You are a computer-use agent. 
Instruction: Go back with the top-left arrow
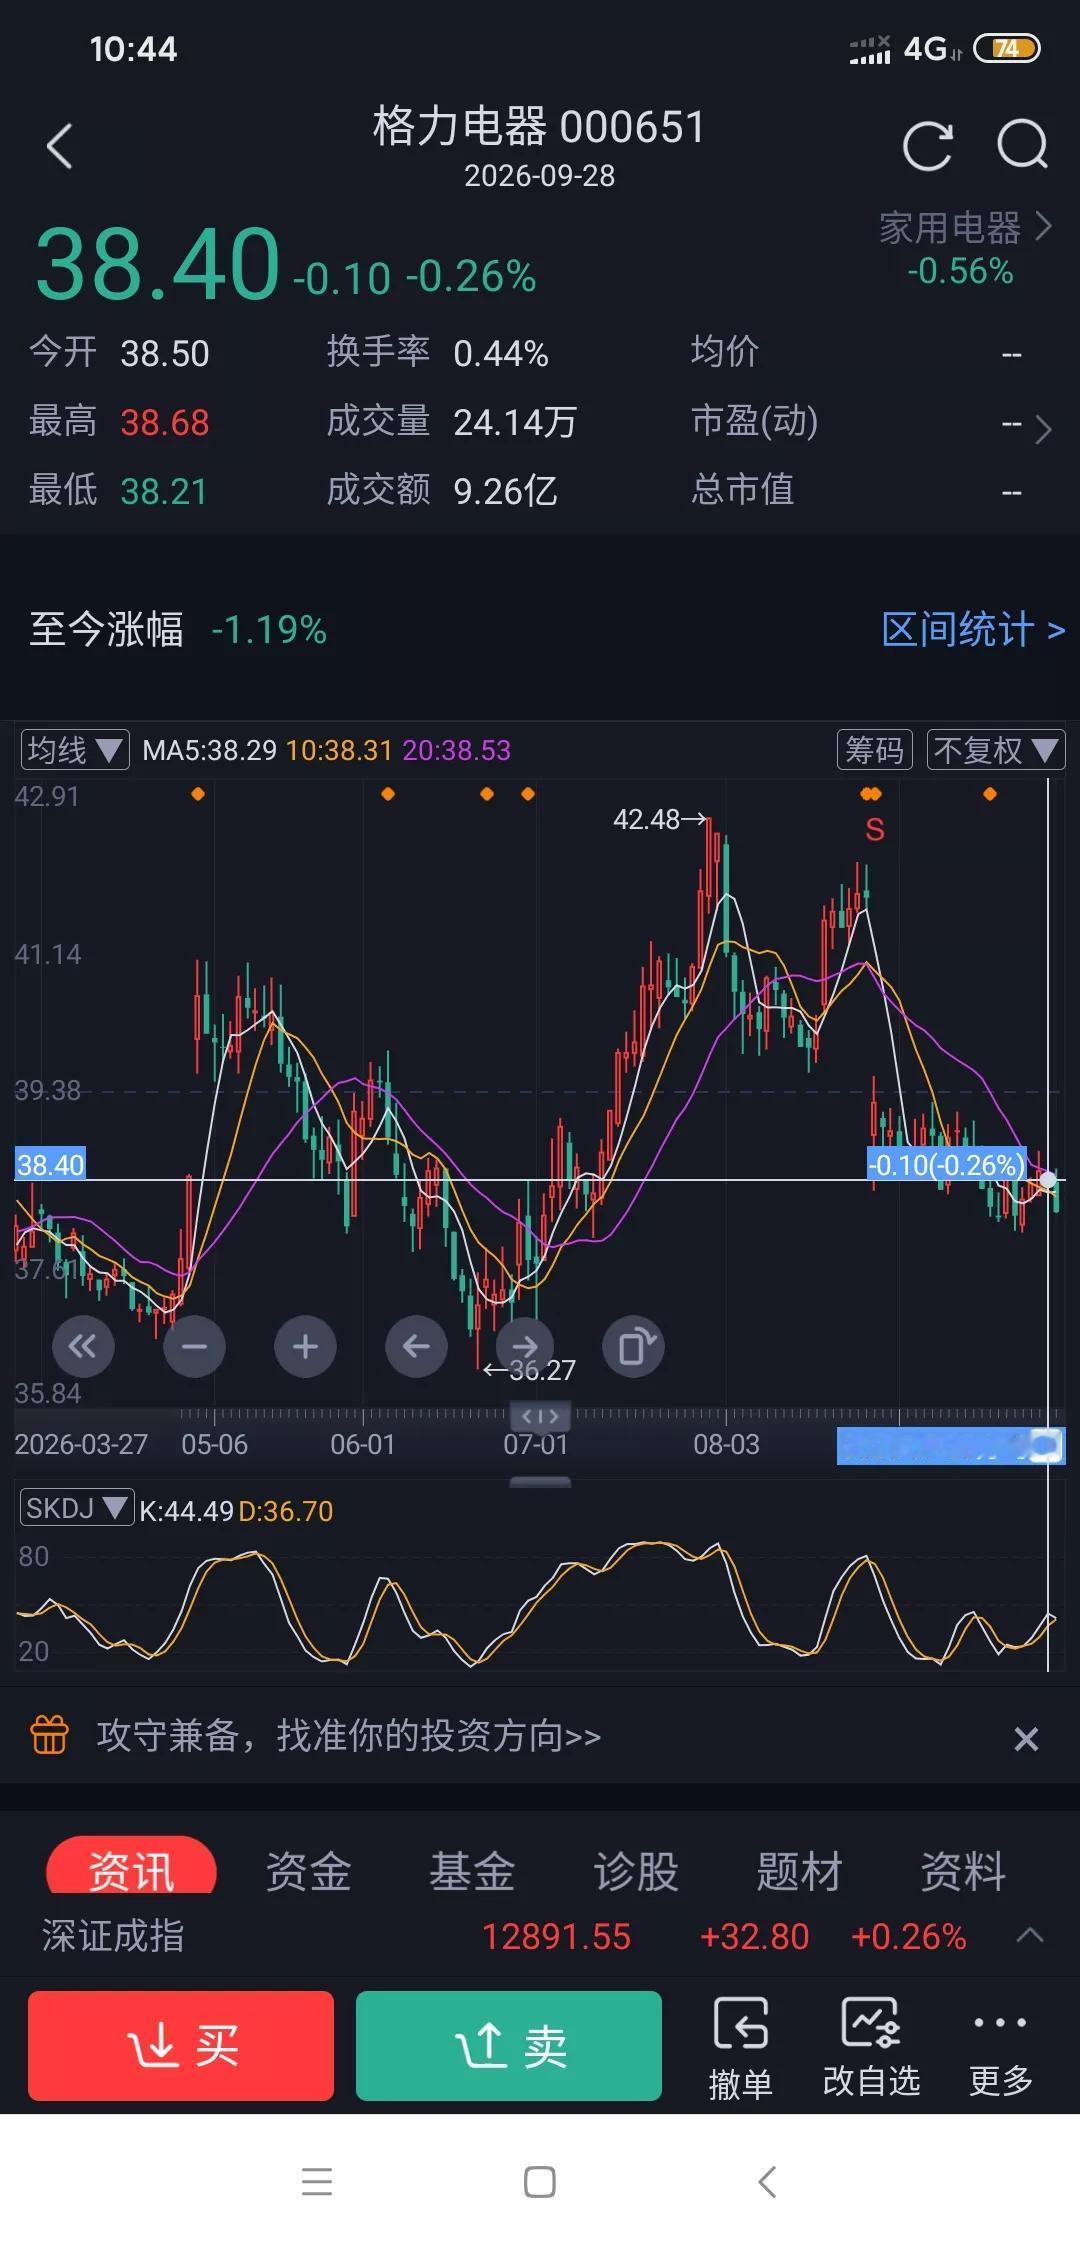tap(60, 147)
